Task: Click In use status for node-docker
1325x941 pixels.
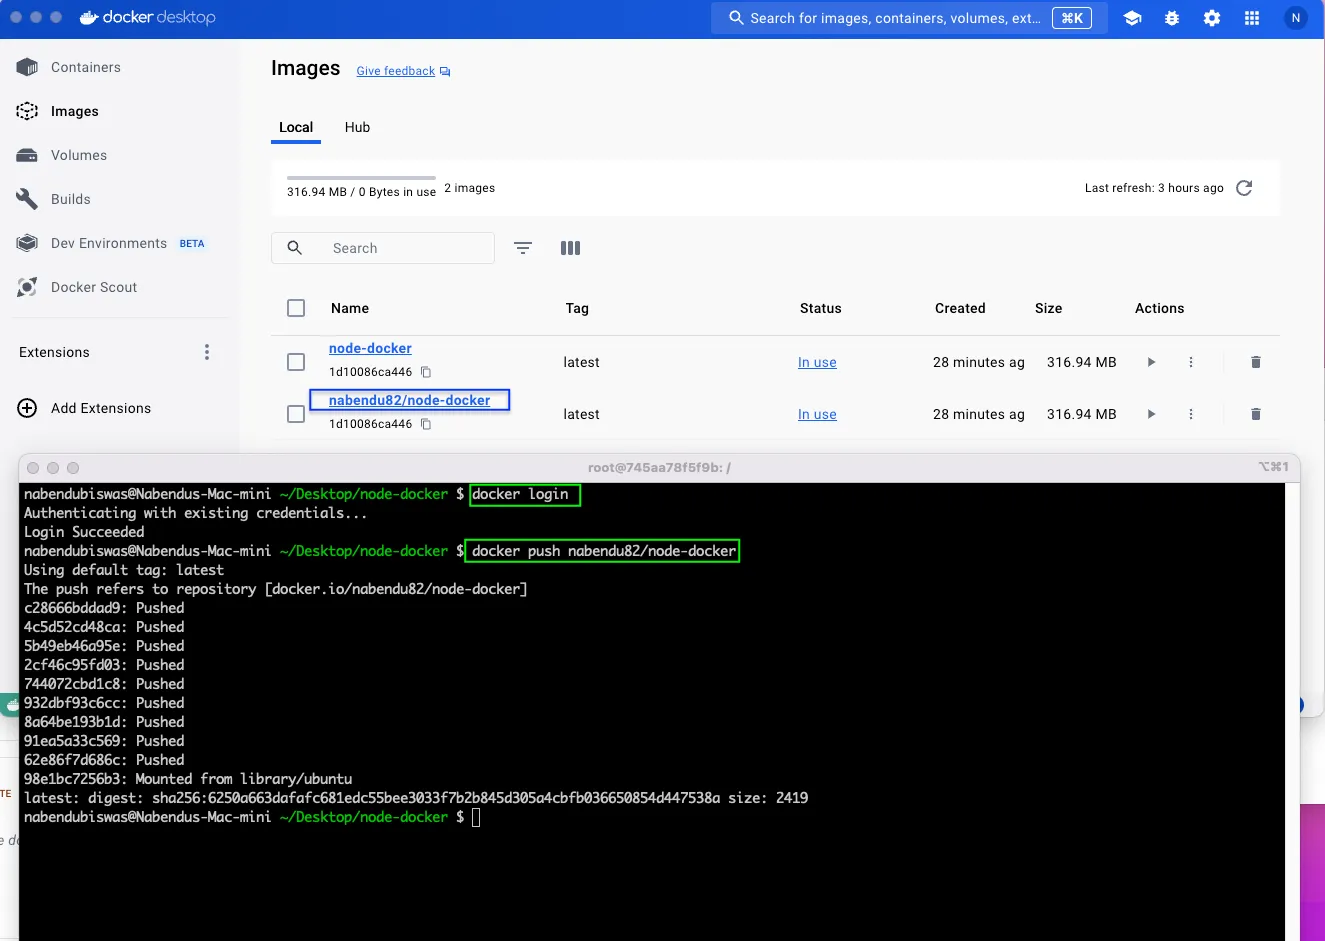Action: (817, 362)
